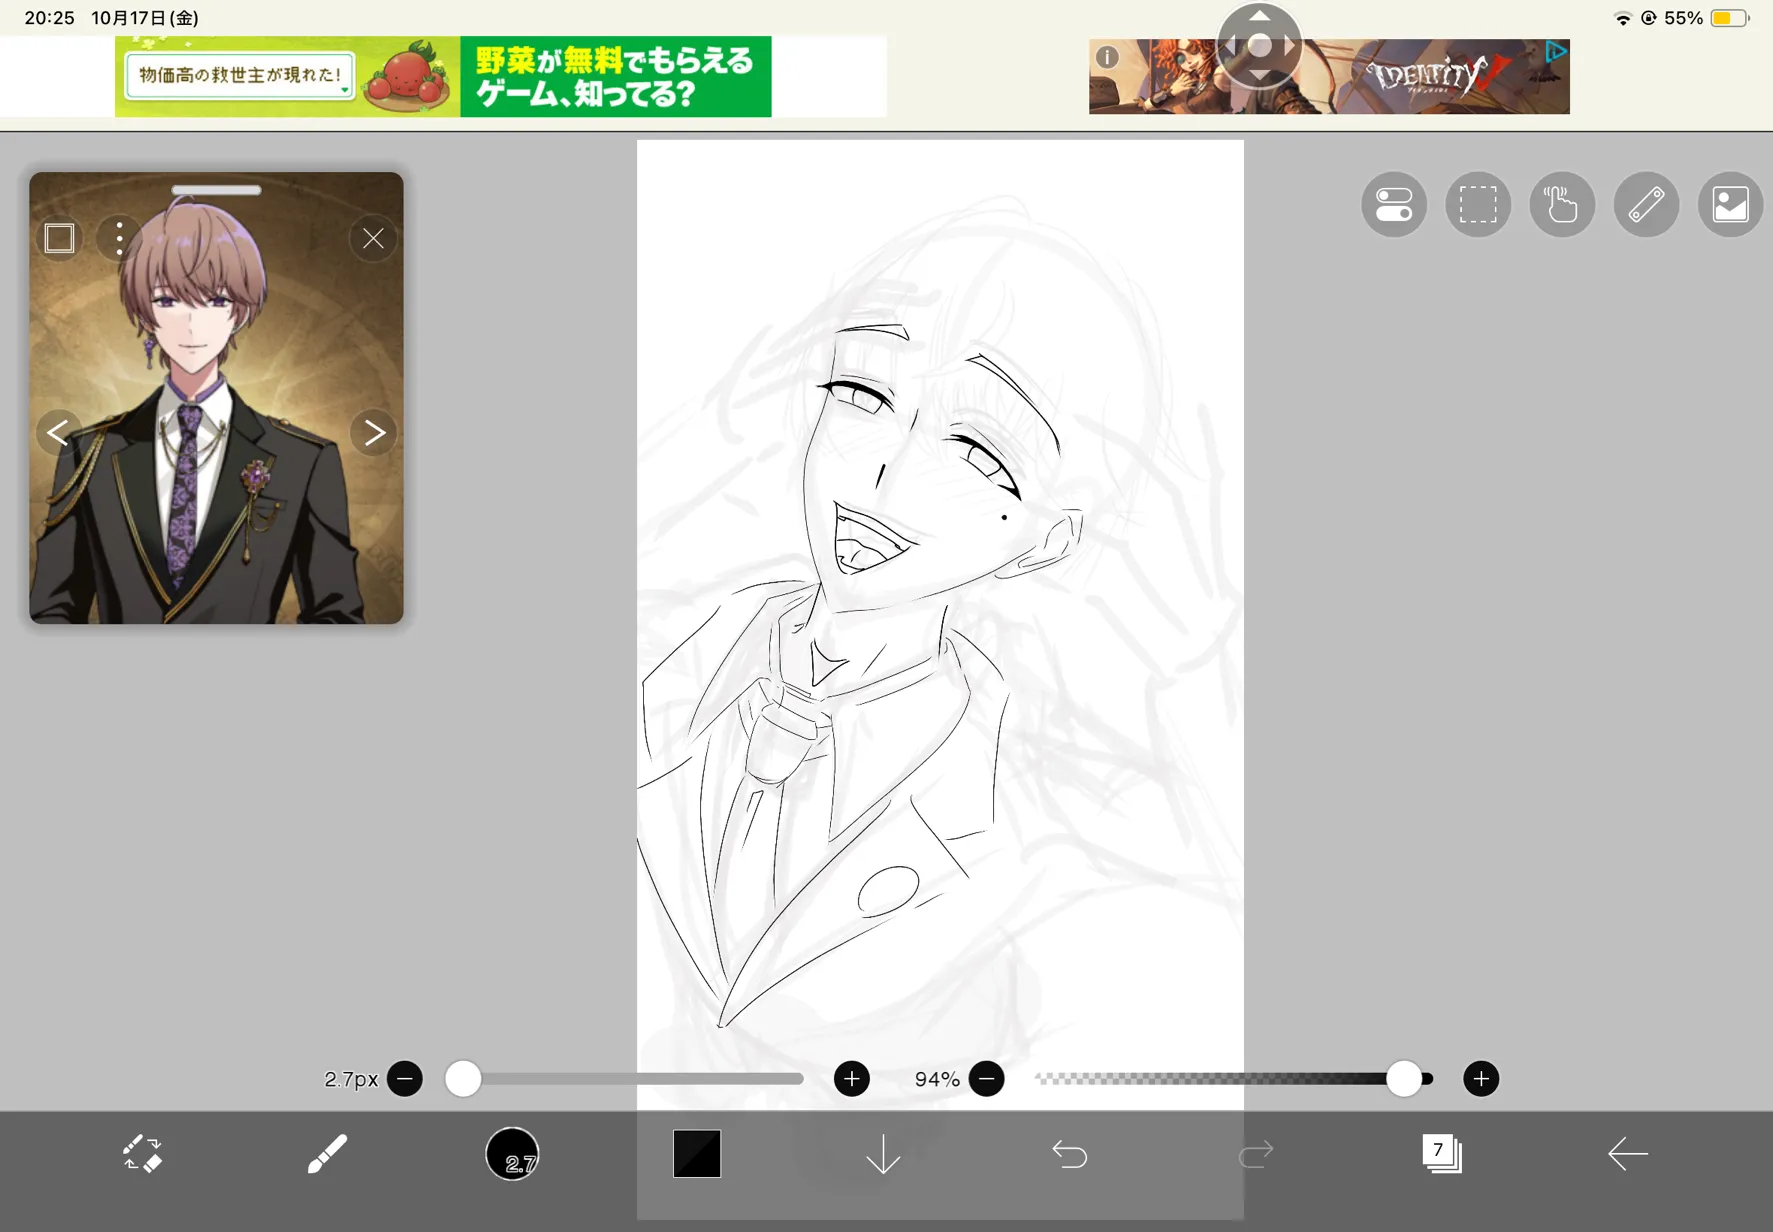Screen dimensions: 1773x1232
Task: Tap the ad info icon
Action: [x=1107, y=57]
